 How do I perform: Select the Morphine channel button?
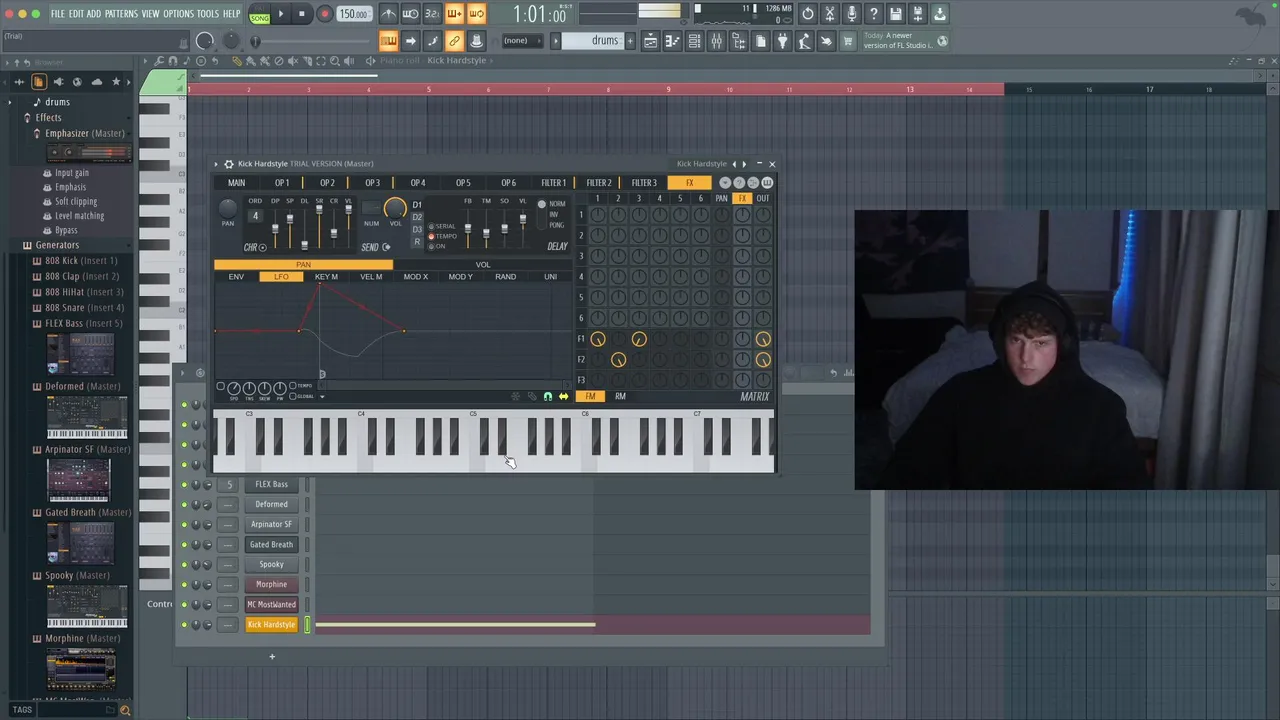click(271, 585)
